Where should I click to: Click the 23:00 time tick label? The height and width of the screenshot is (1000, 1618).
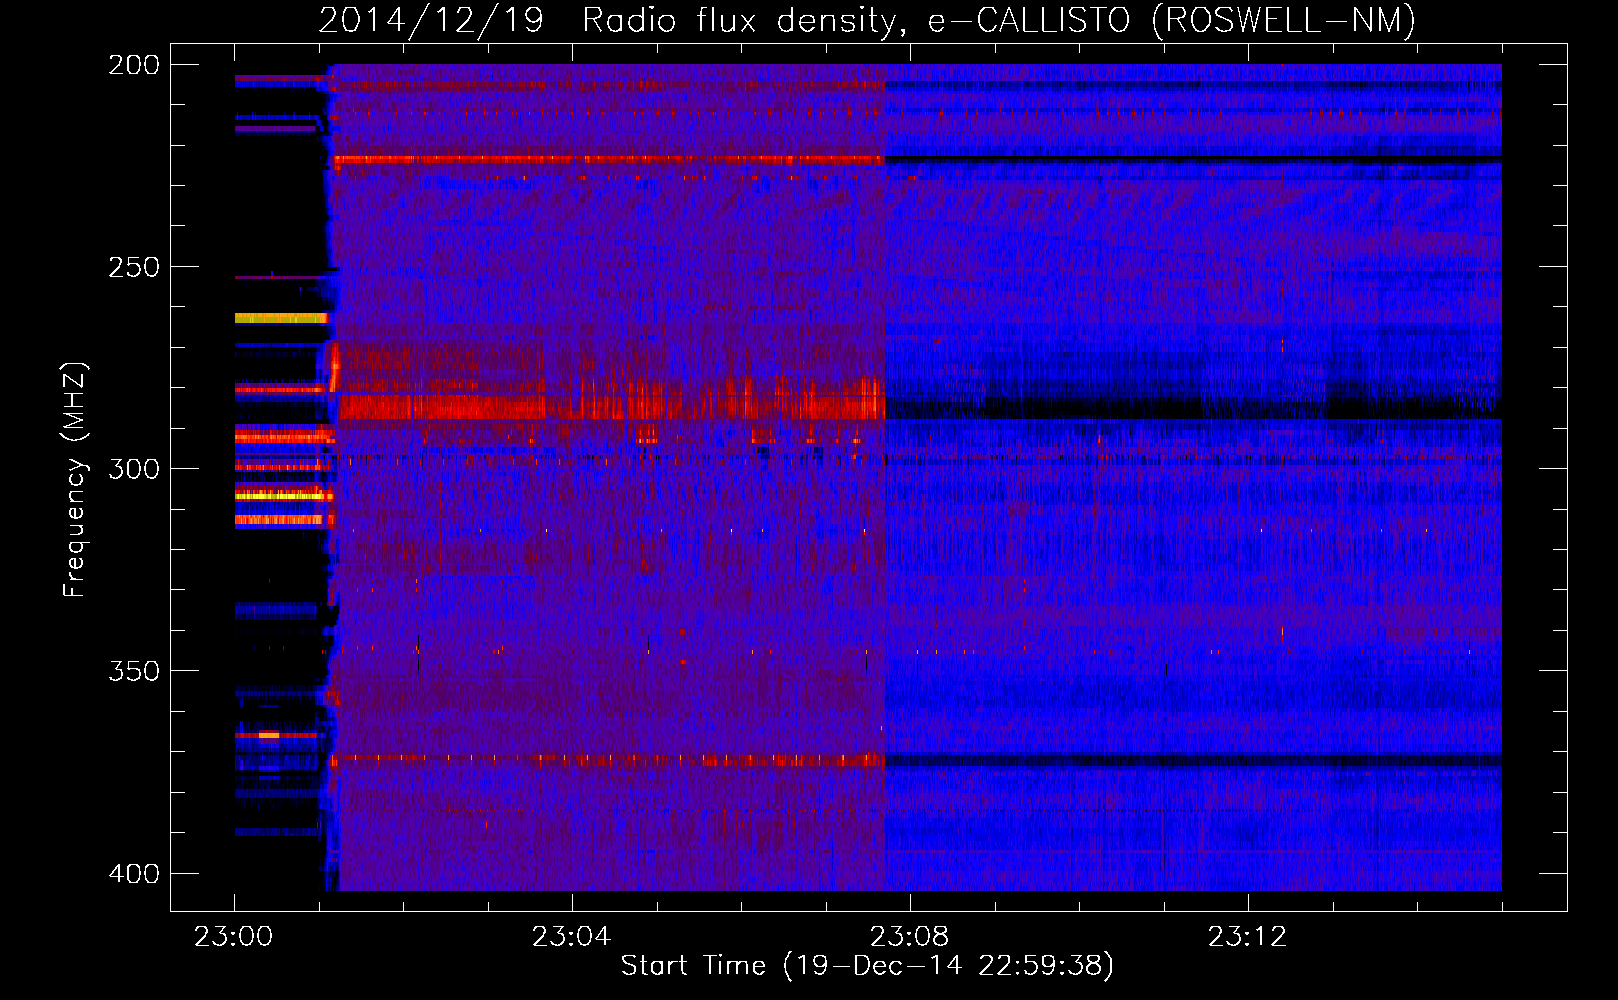point(233,937)
